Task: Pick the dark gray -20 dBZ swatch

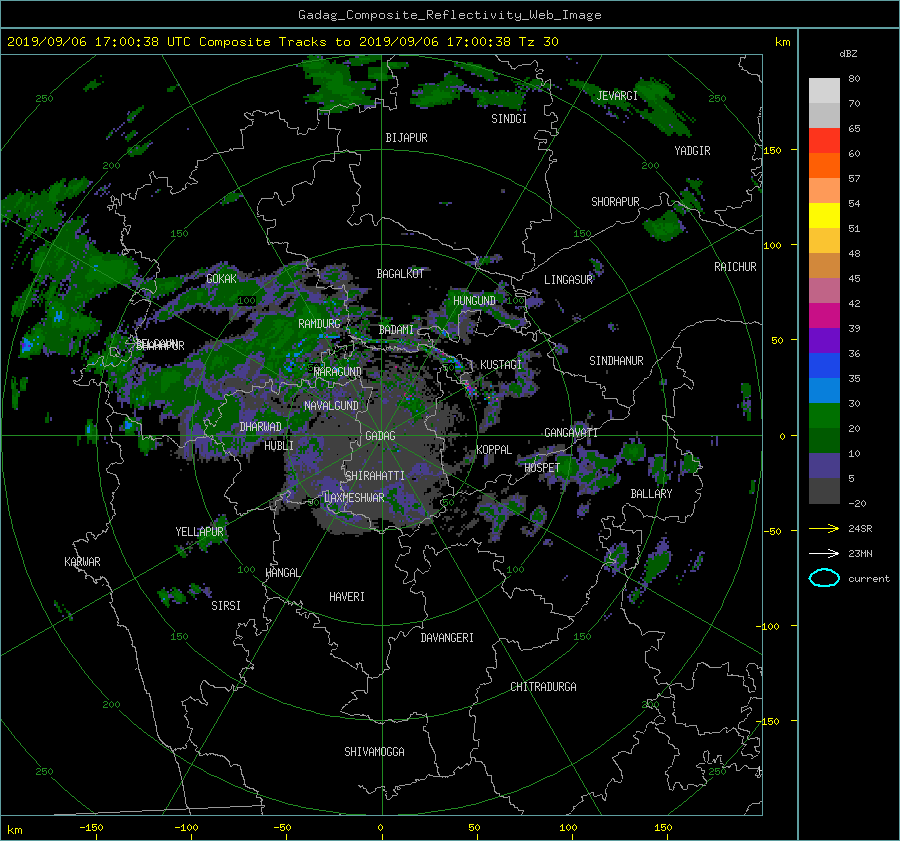Action: (824, 490)
